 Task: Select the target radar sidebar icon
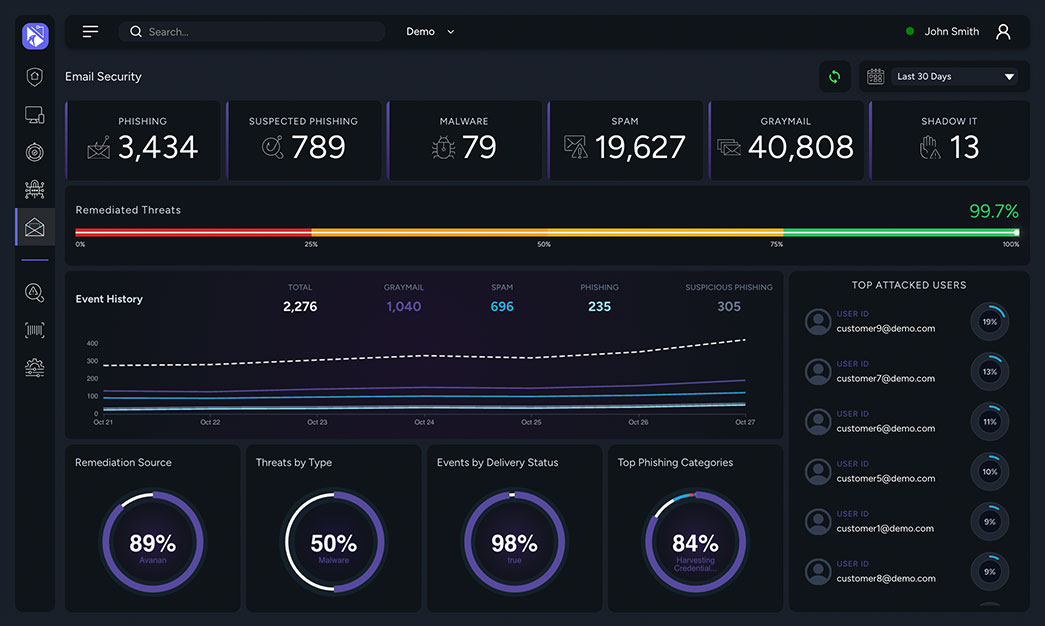click(35, 153)
